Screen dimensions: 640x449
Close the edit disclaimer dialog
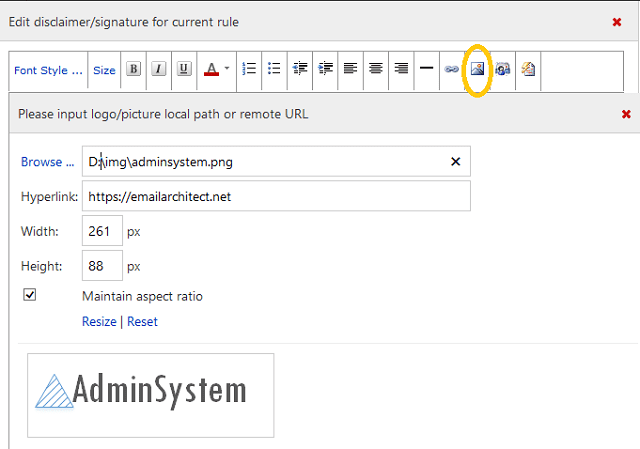coord(617,22)
